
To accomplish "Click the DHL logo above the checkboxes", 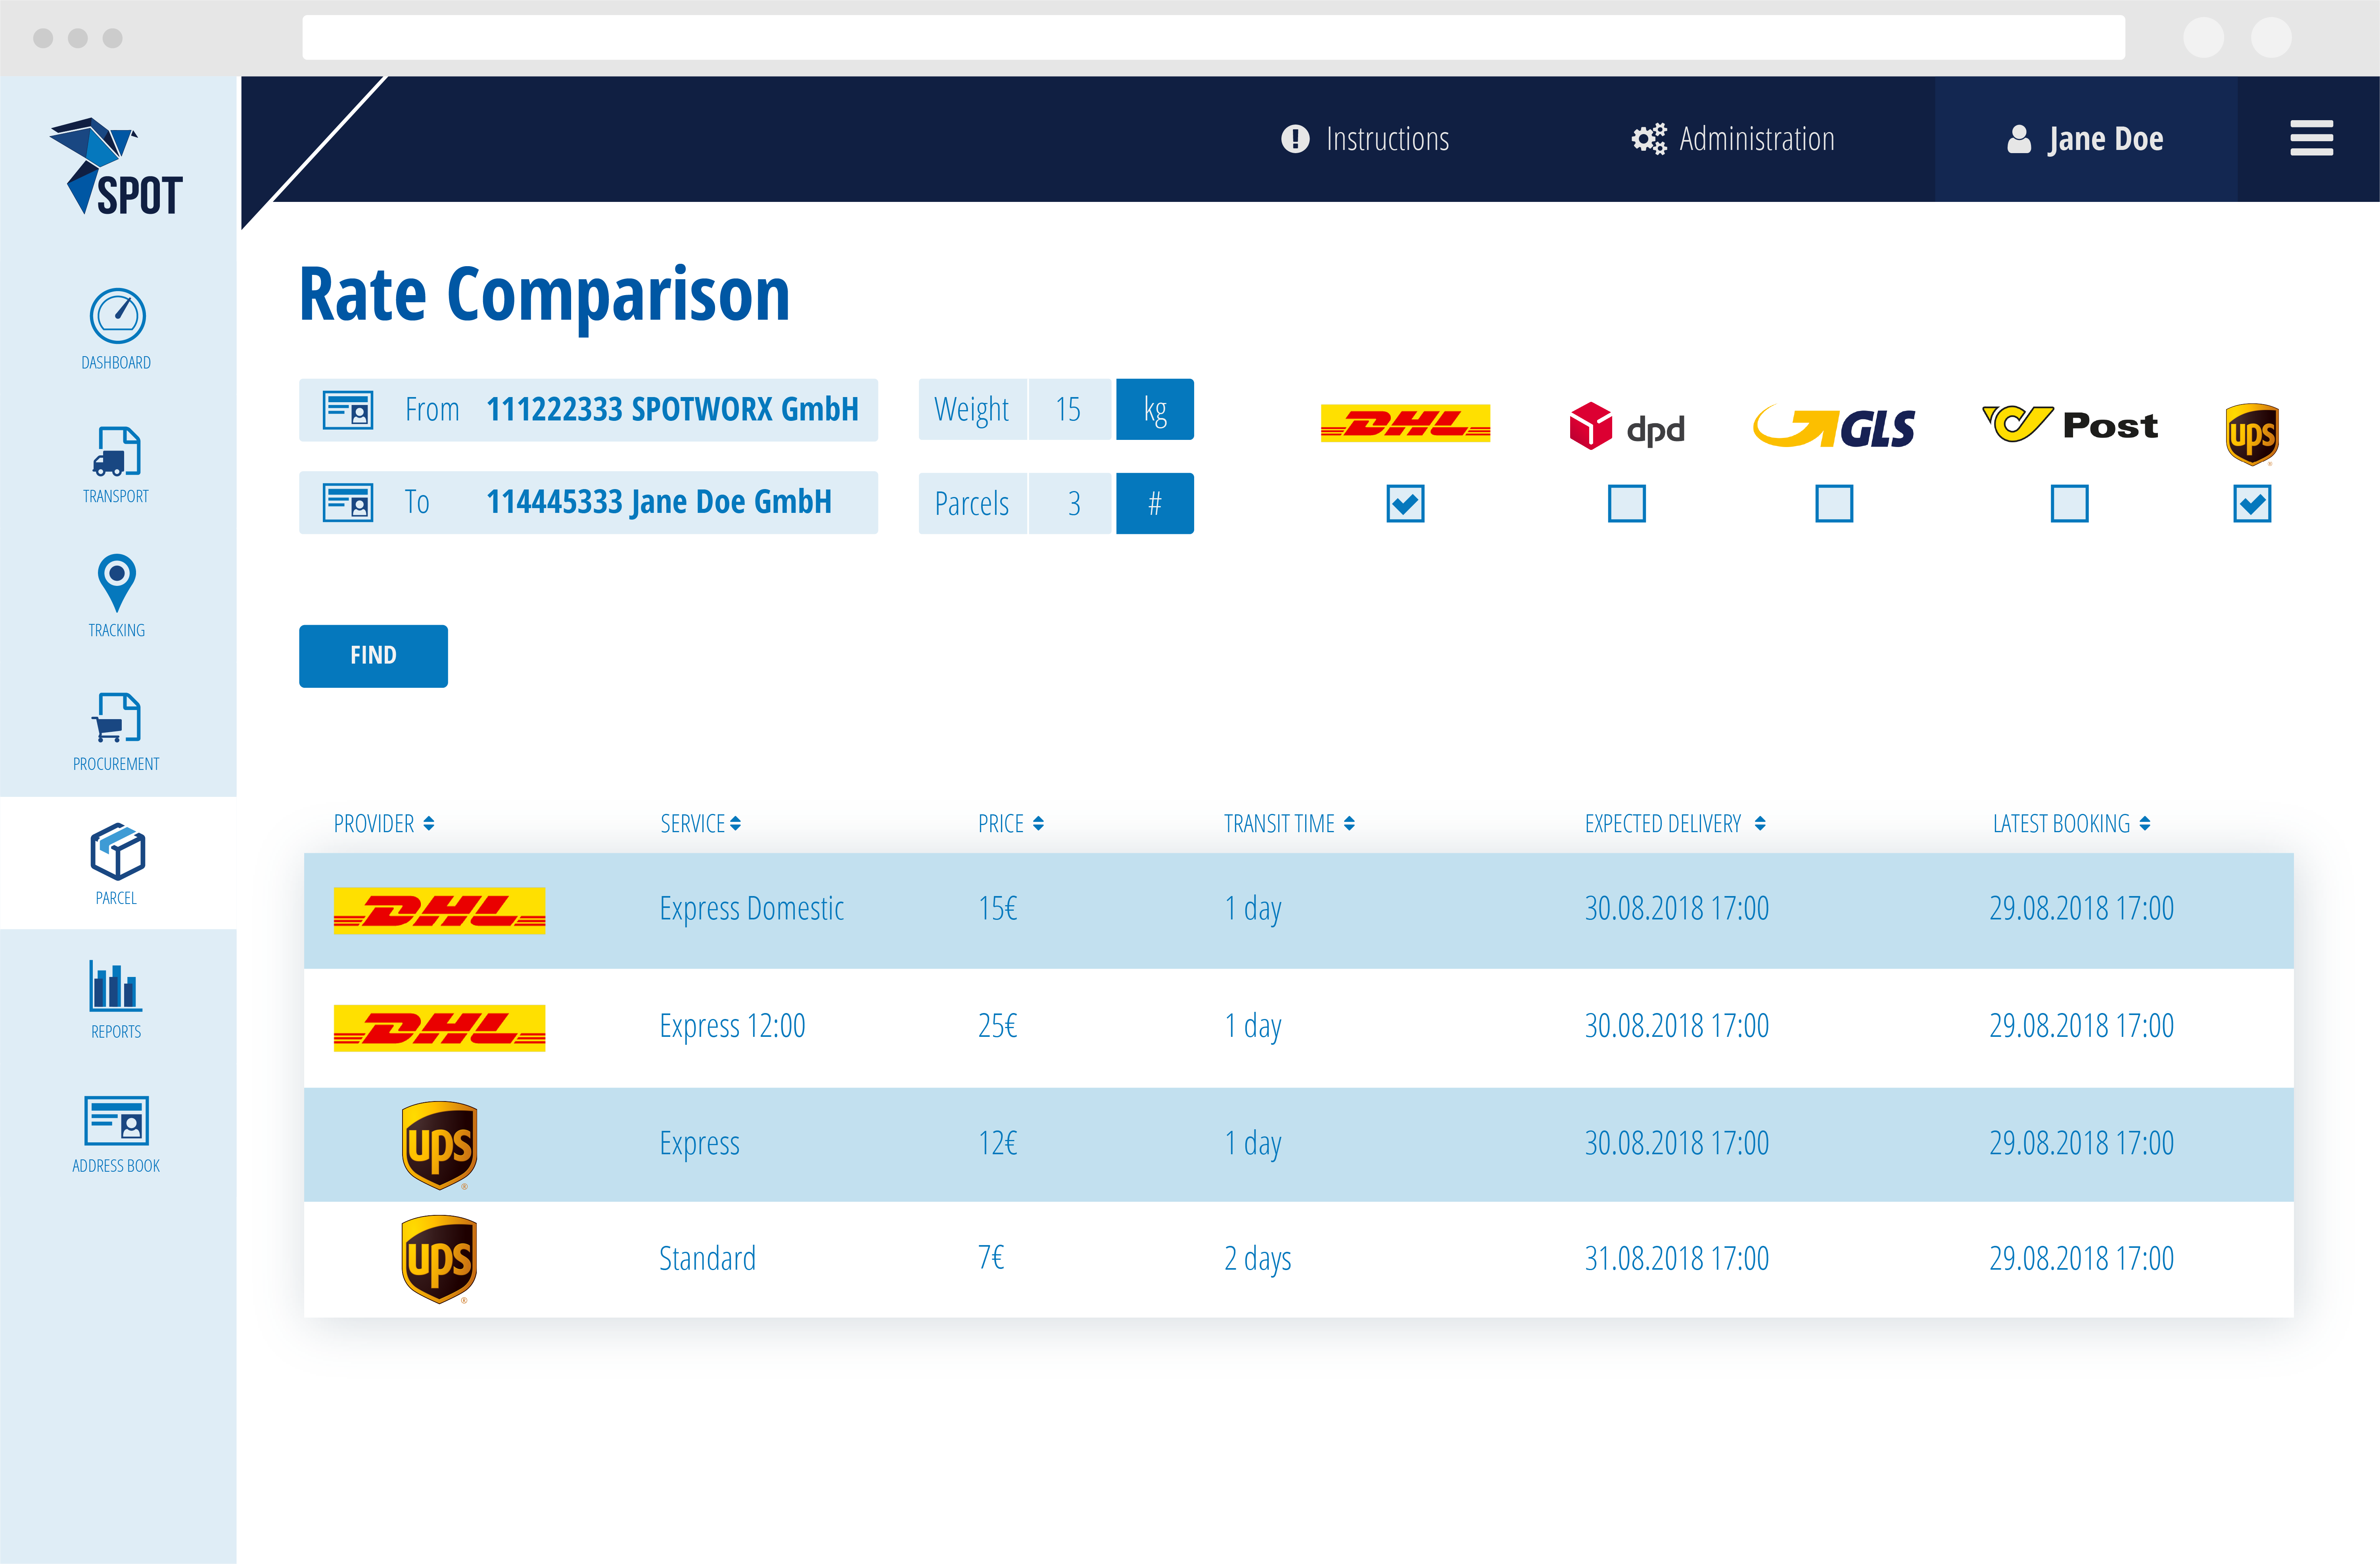I will [1405, 423].
